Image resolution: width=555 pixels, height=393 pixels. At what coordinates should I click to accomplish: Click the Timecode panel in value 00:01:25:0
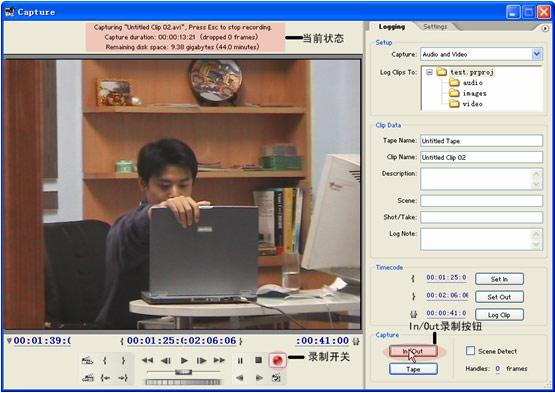point(446,278)
